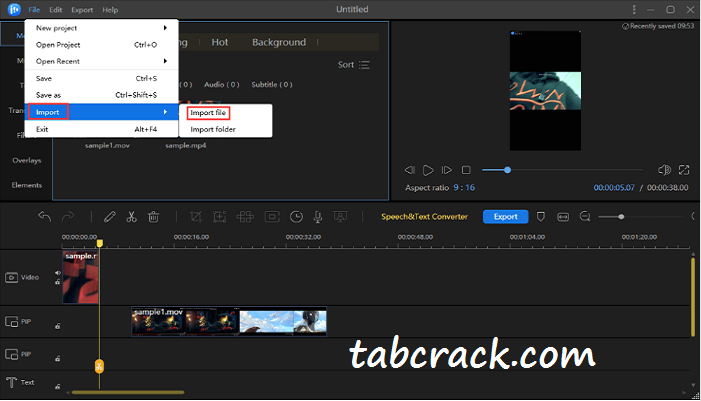Expand the Open Recent submenu arrow
The height and width of the screenshot is (401, 701).
(x=165, y=61)
